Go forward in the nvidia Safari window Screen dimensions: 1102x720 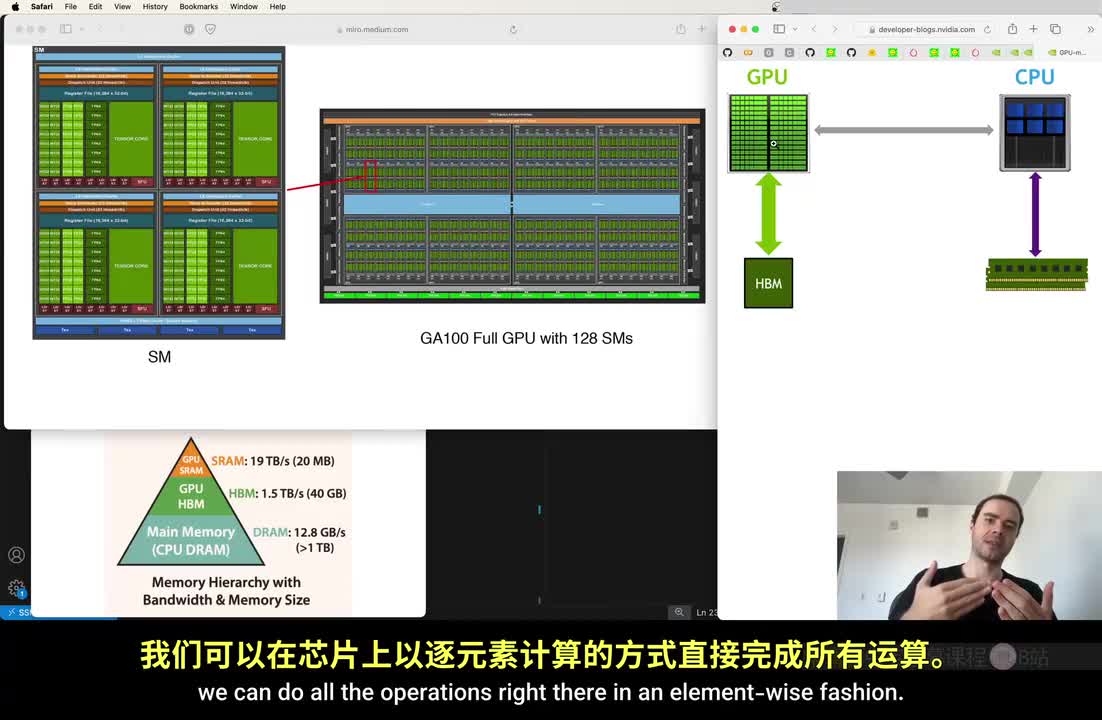click(x=835, y=29)
